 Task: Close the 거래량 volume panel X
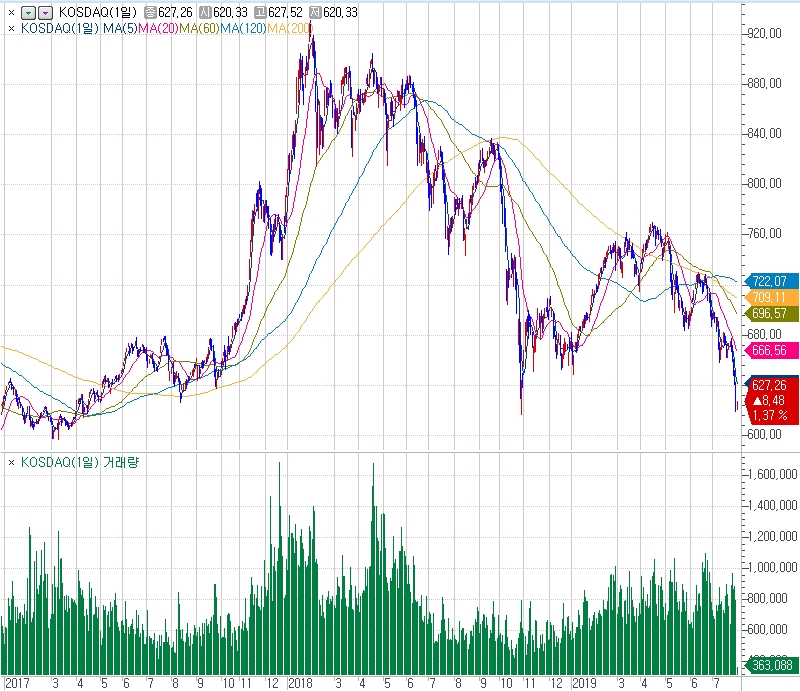point(11,462)
